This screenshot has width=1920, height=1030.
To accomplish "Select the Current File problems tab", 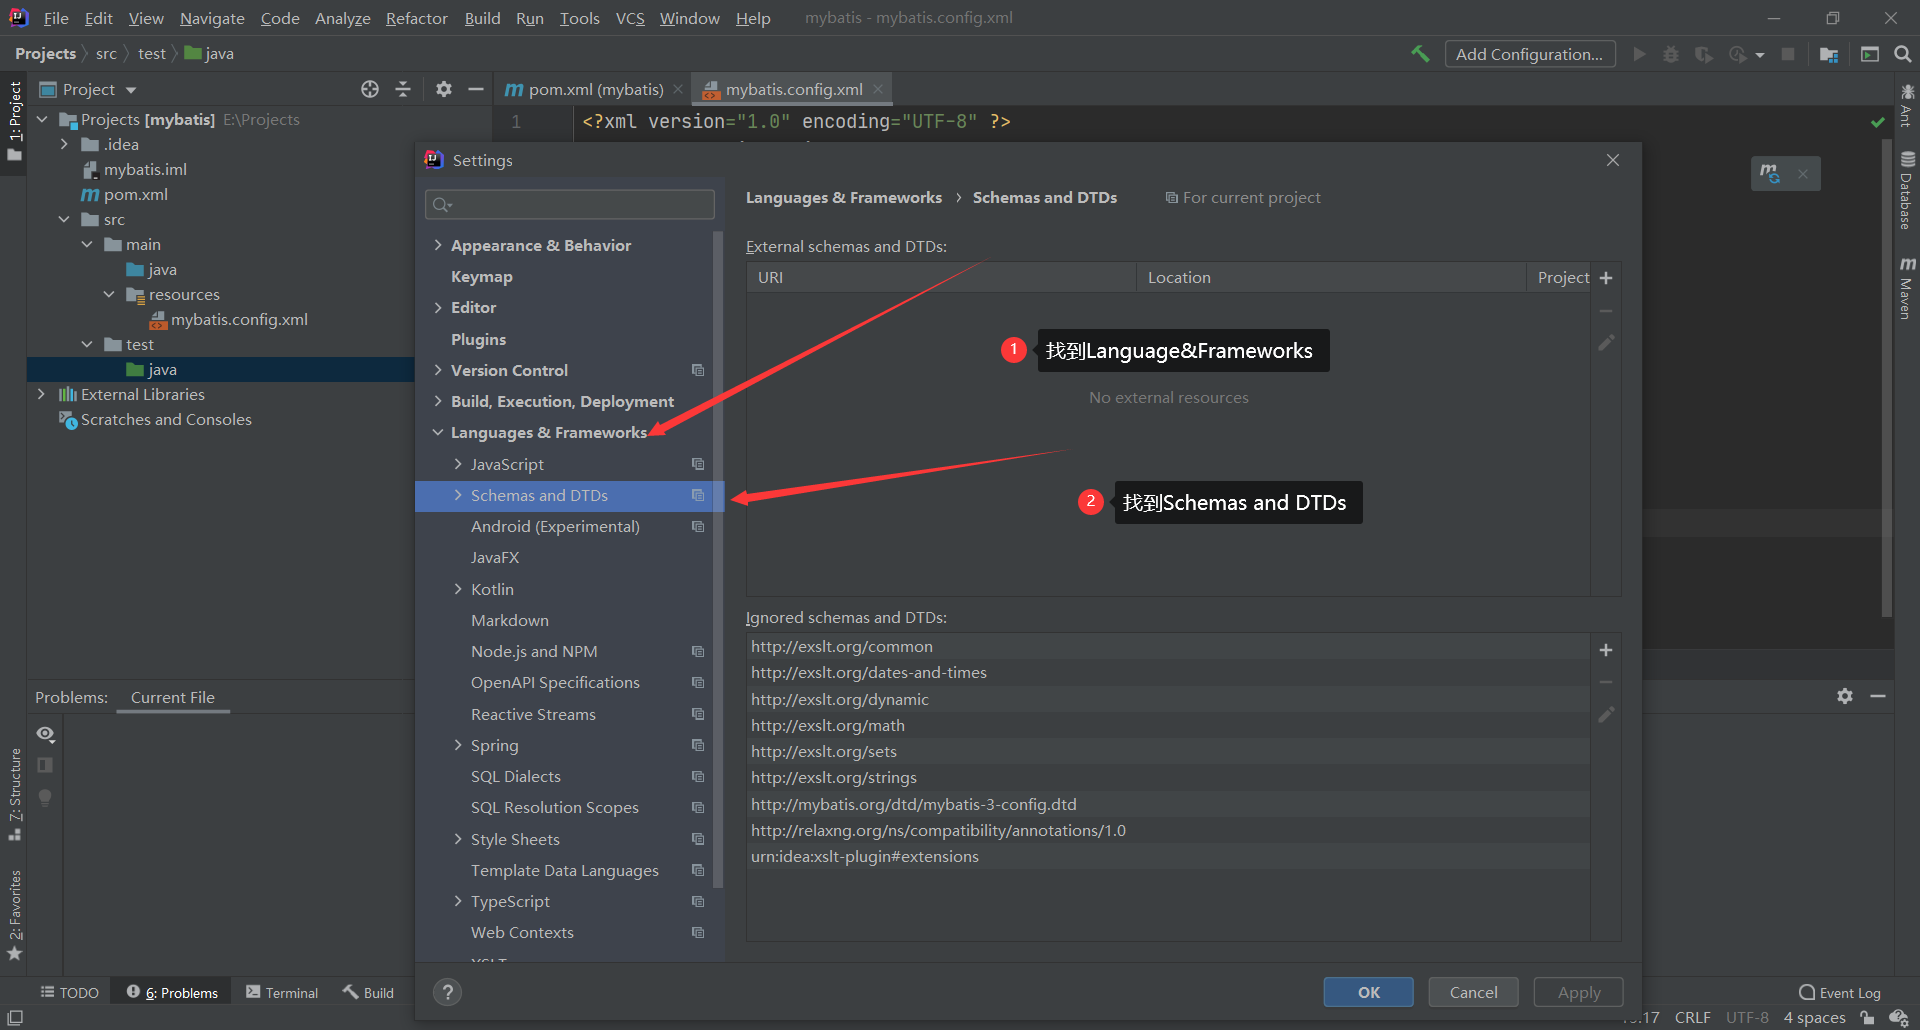I will click(172, 697).
